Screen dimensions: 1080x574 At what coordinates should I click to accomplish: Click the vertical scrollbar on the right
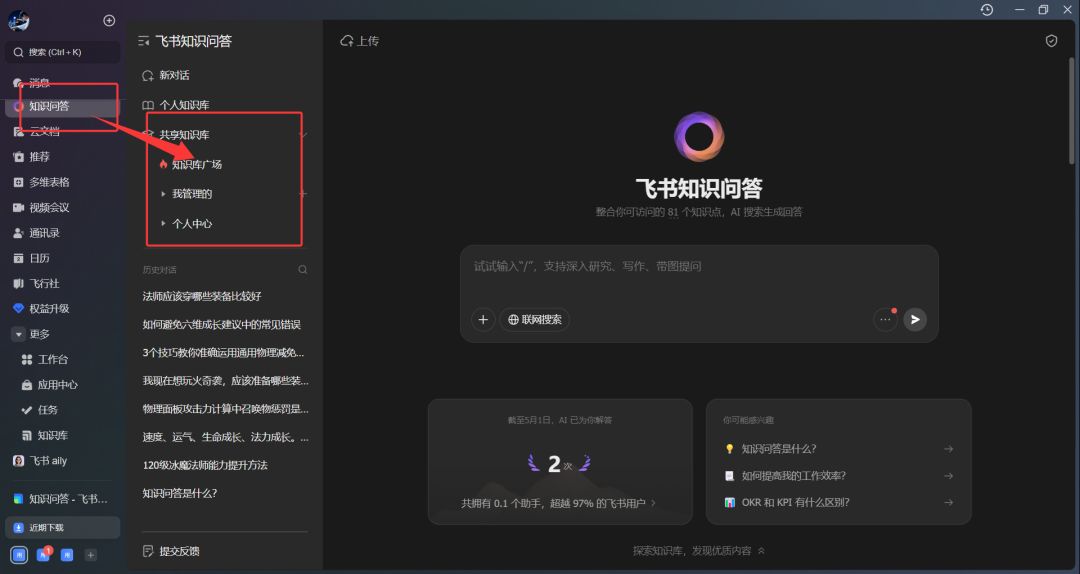pyautogui.click(x=1072, y=110)
